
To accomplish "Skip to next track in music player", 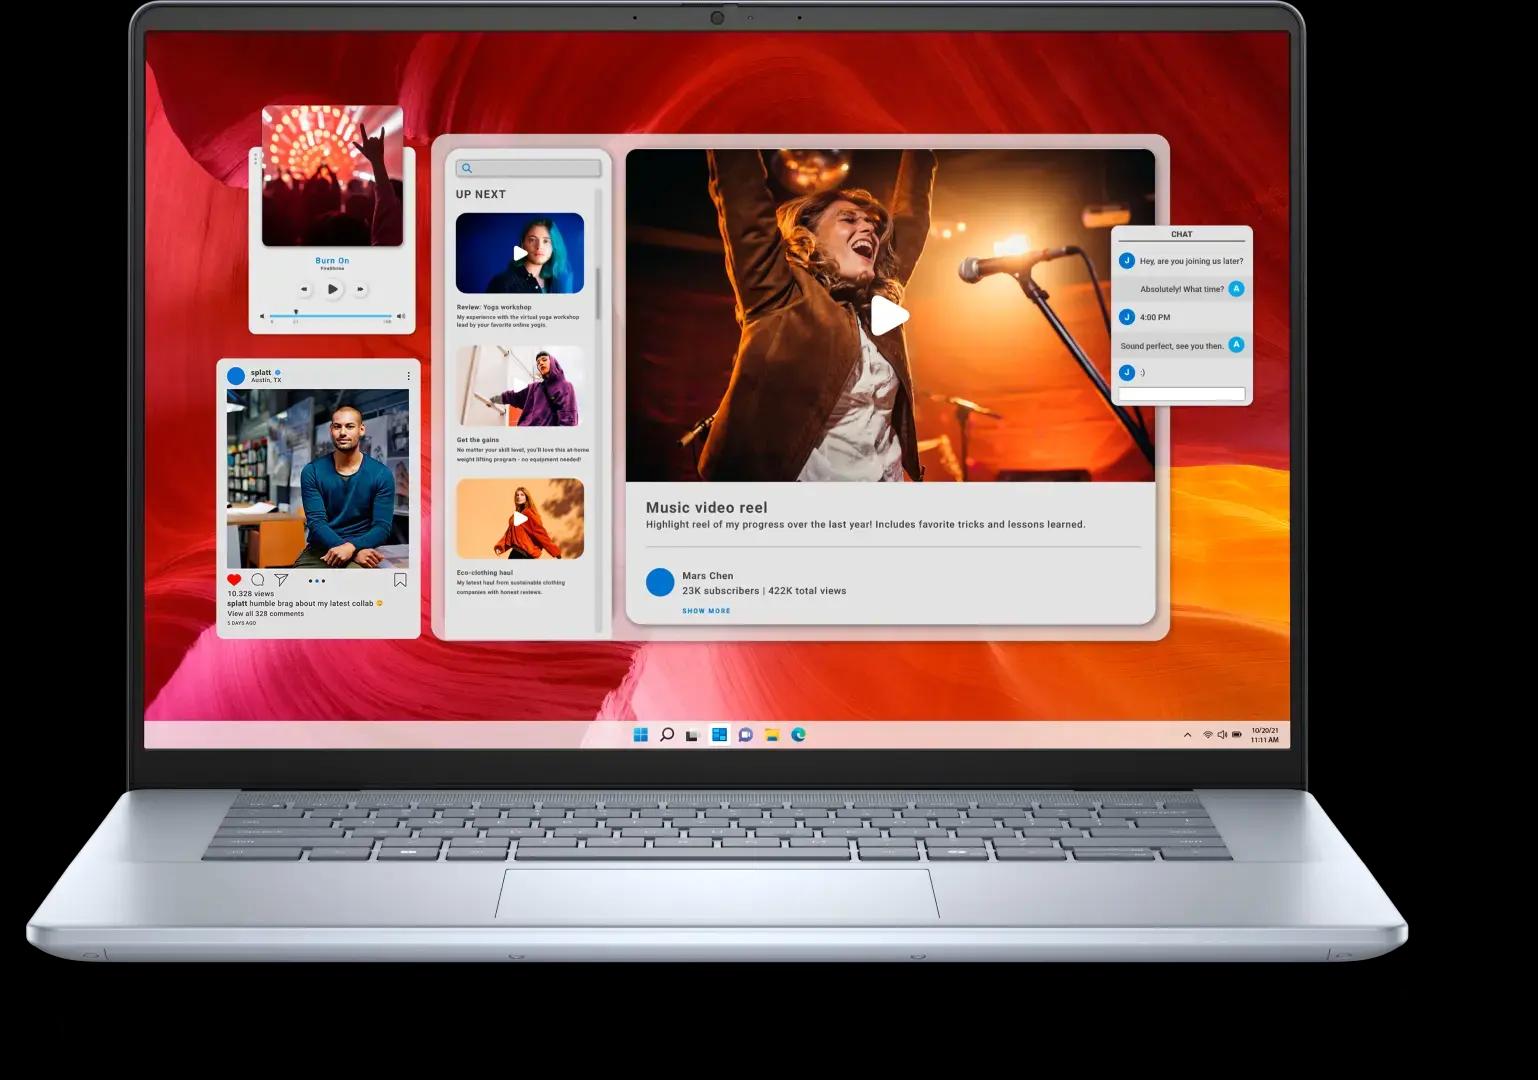I will point(361,290).
